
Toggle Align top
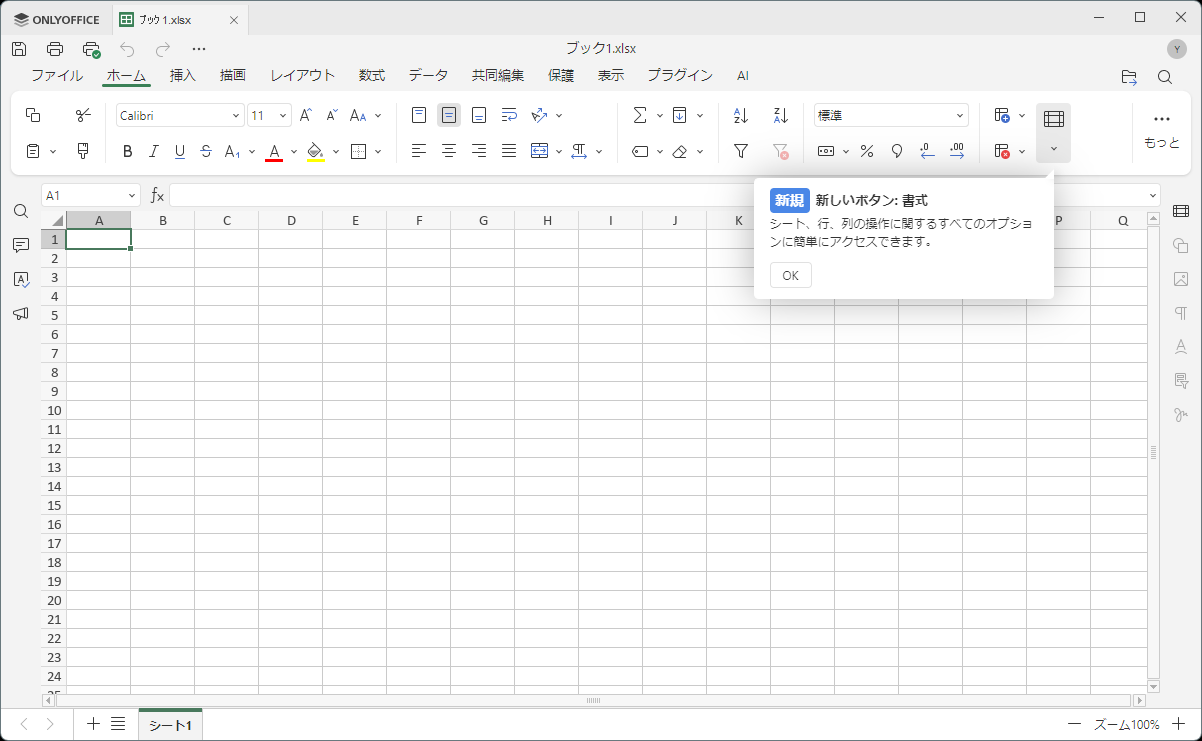click(419, 116)
